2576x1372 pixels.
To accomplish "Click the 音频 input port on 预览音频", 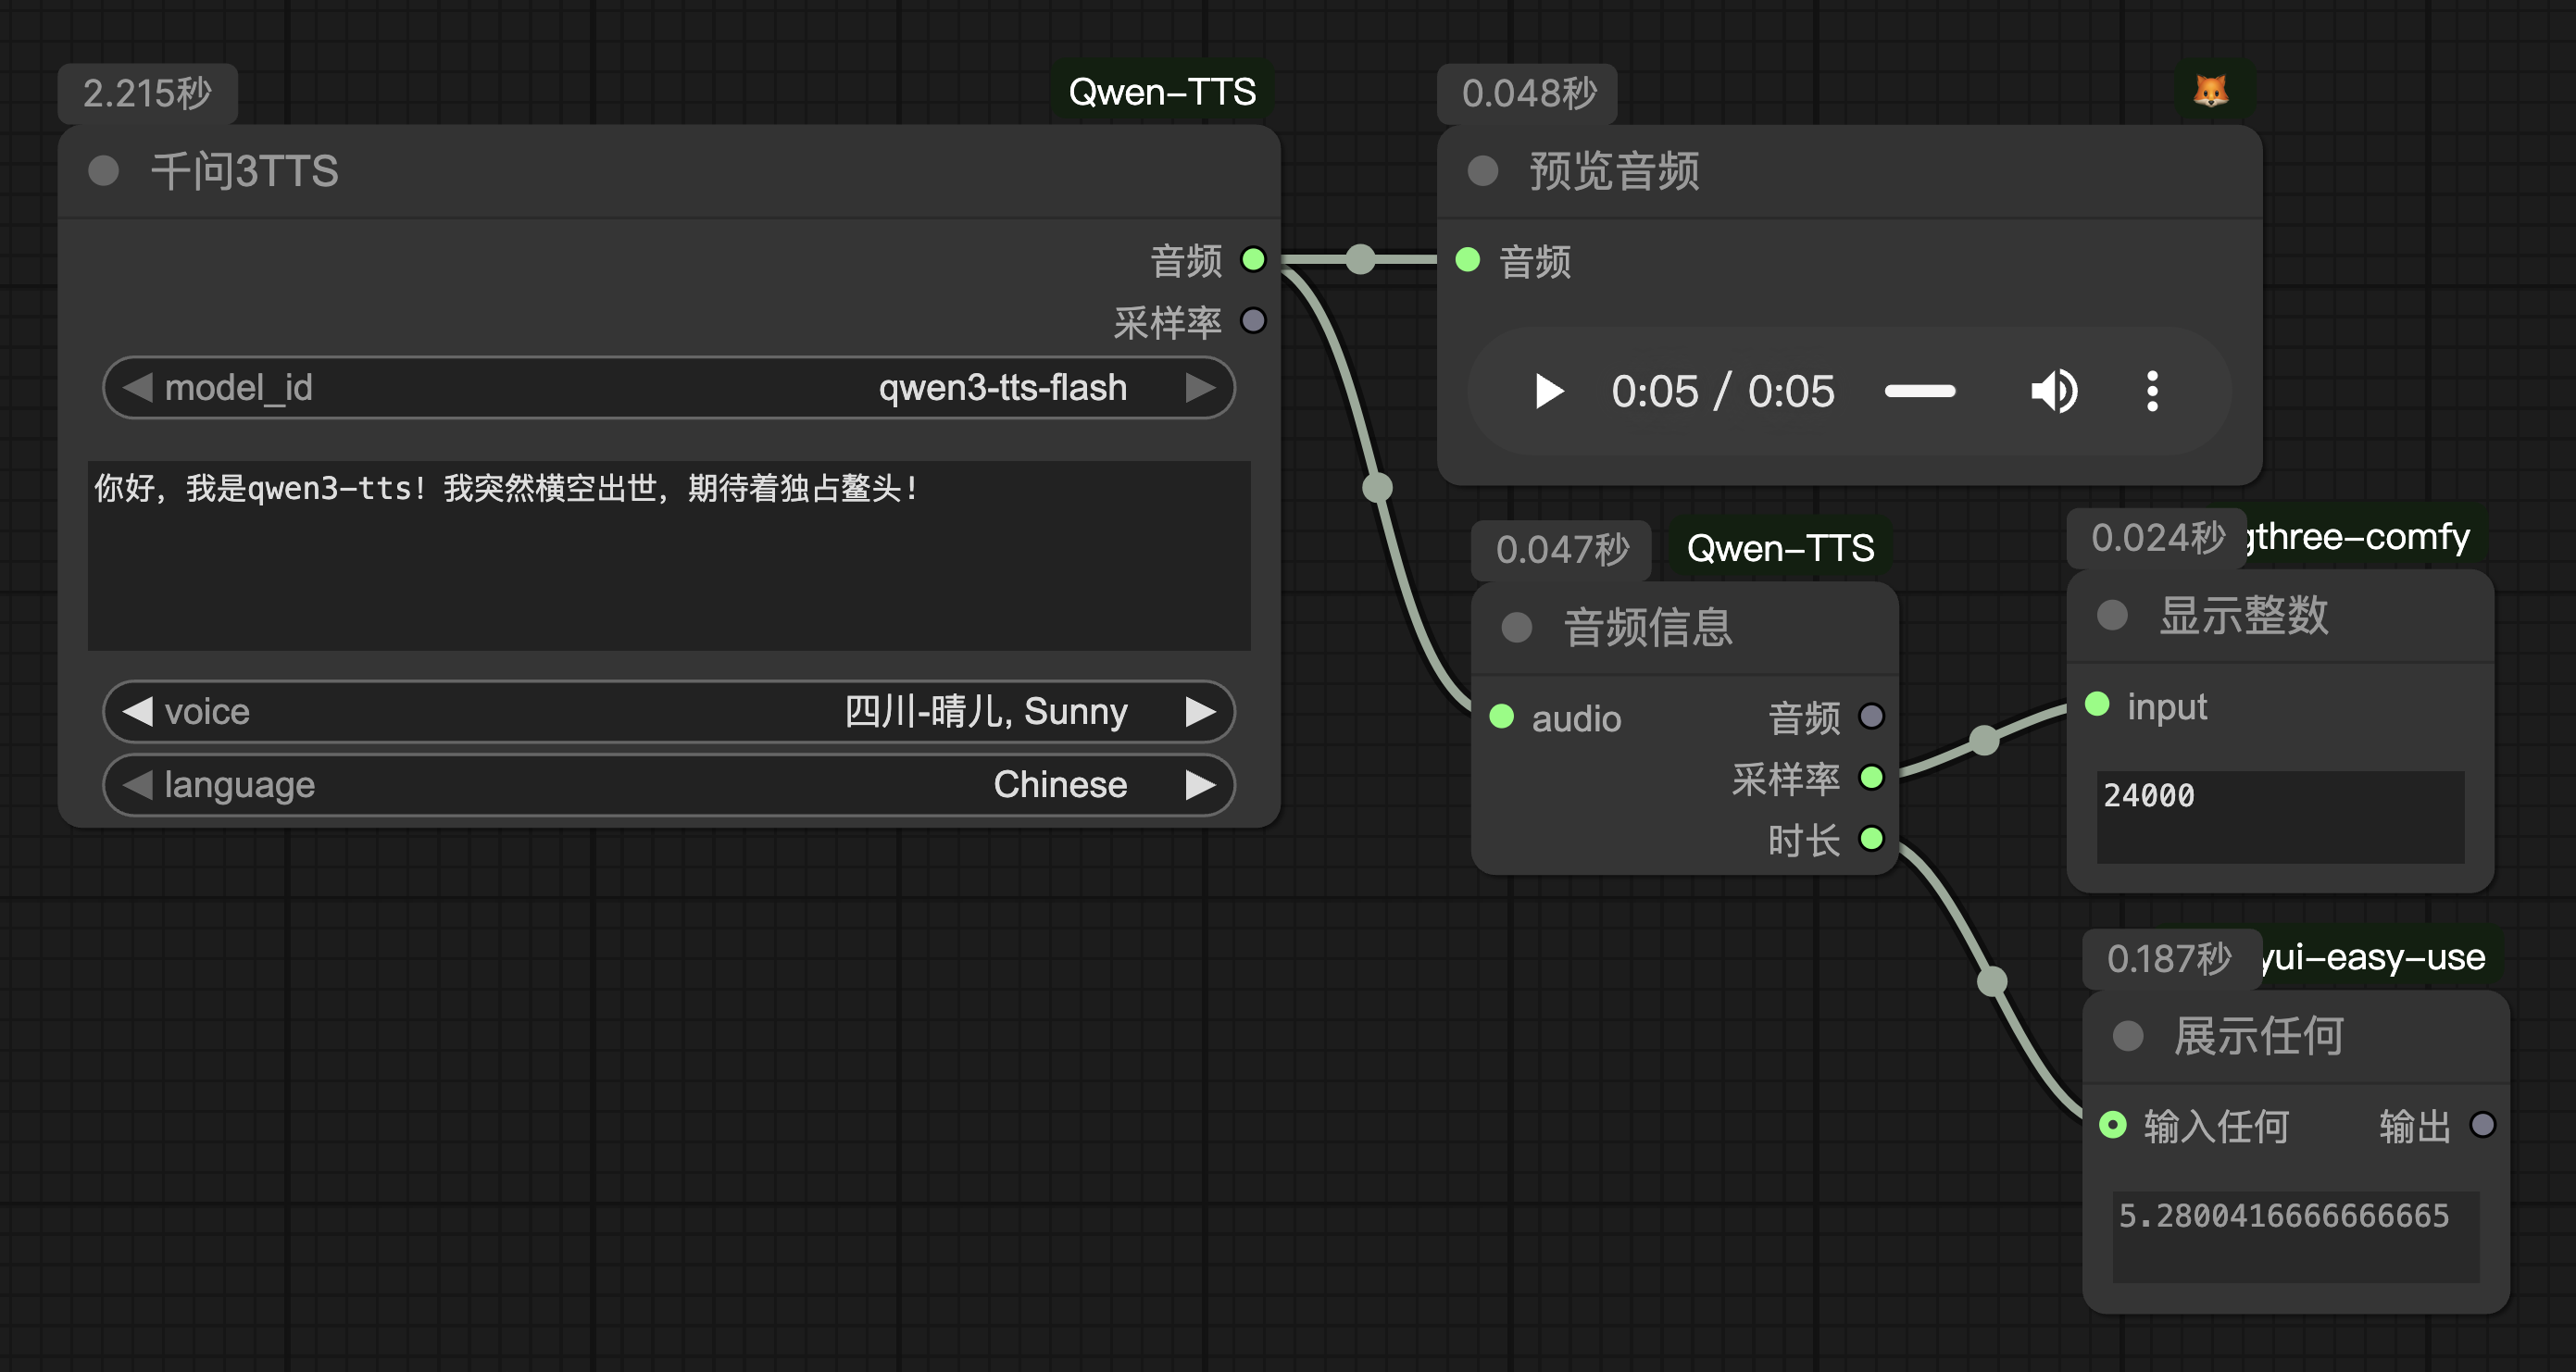I will (1468, 260).
